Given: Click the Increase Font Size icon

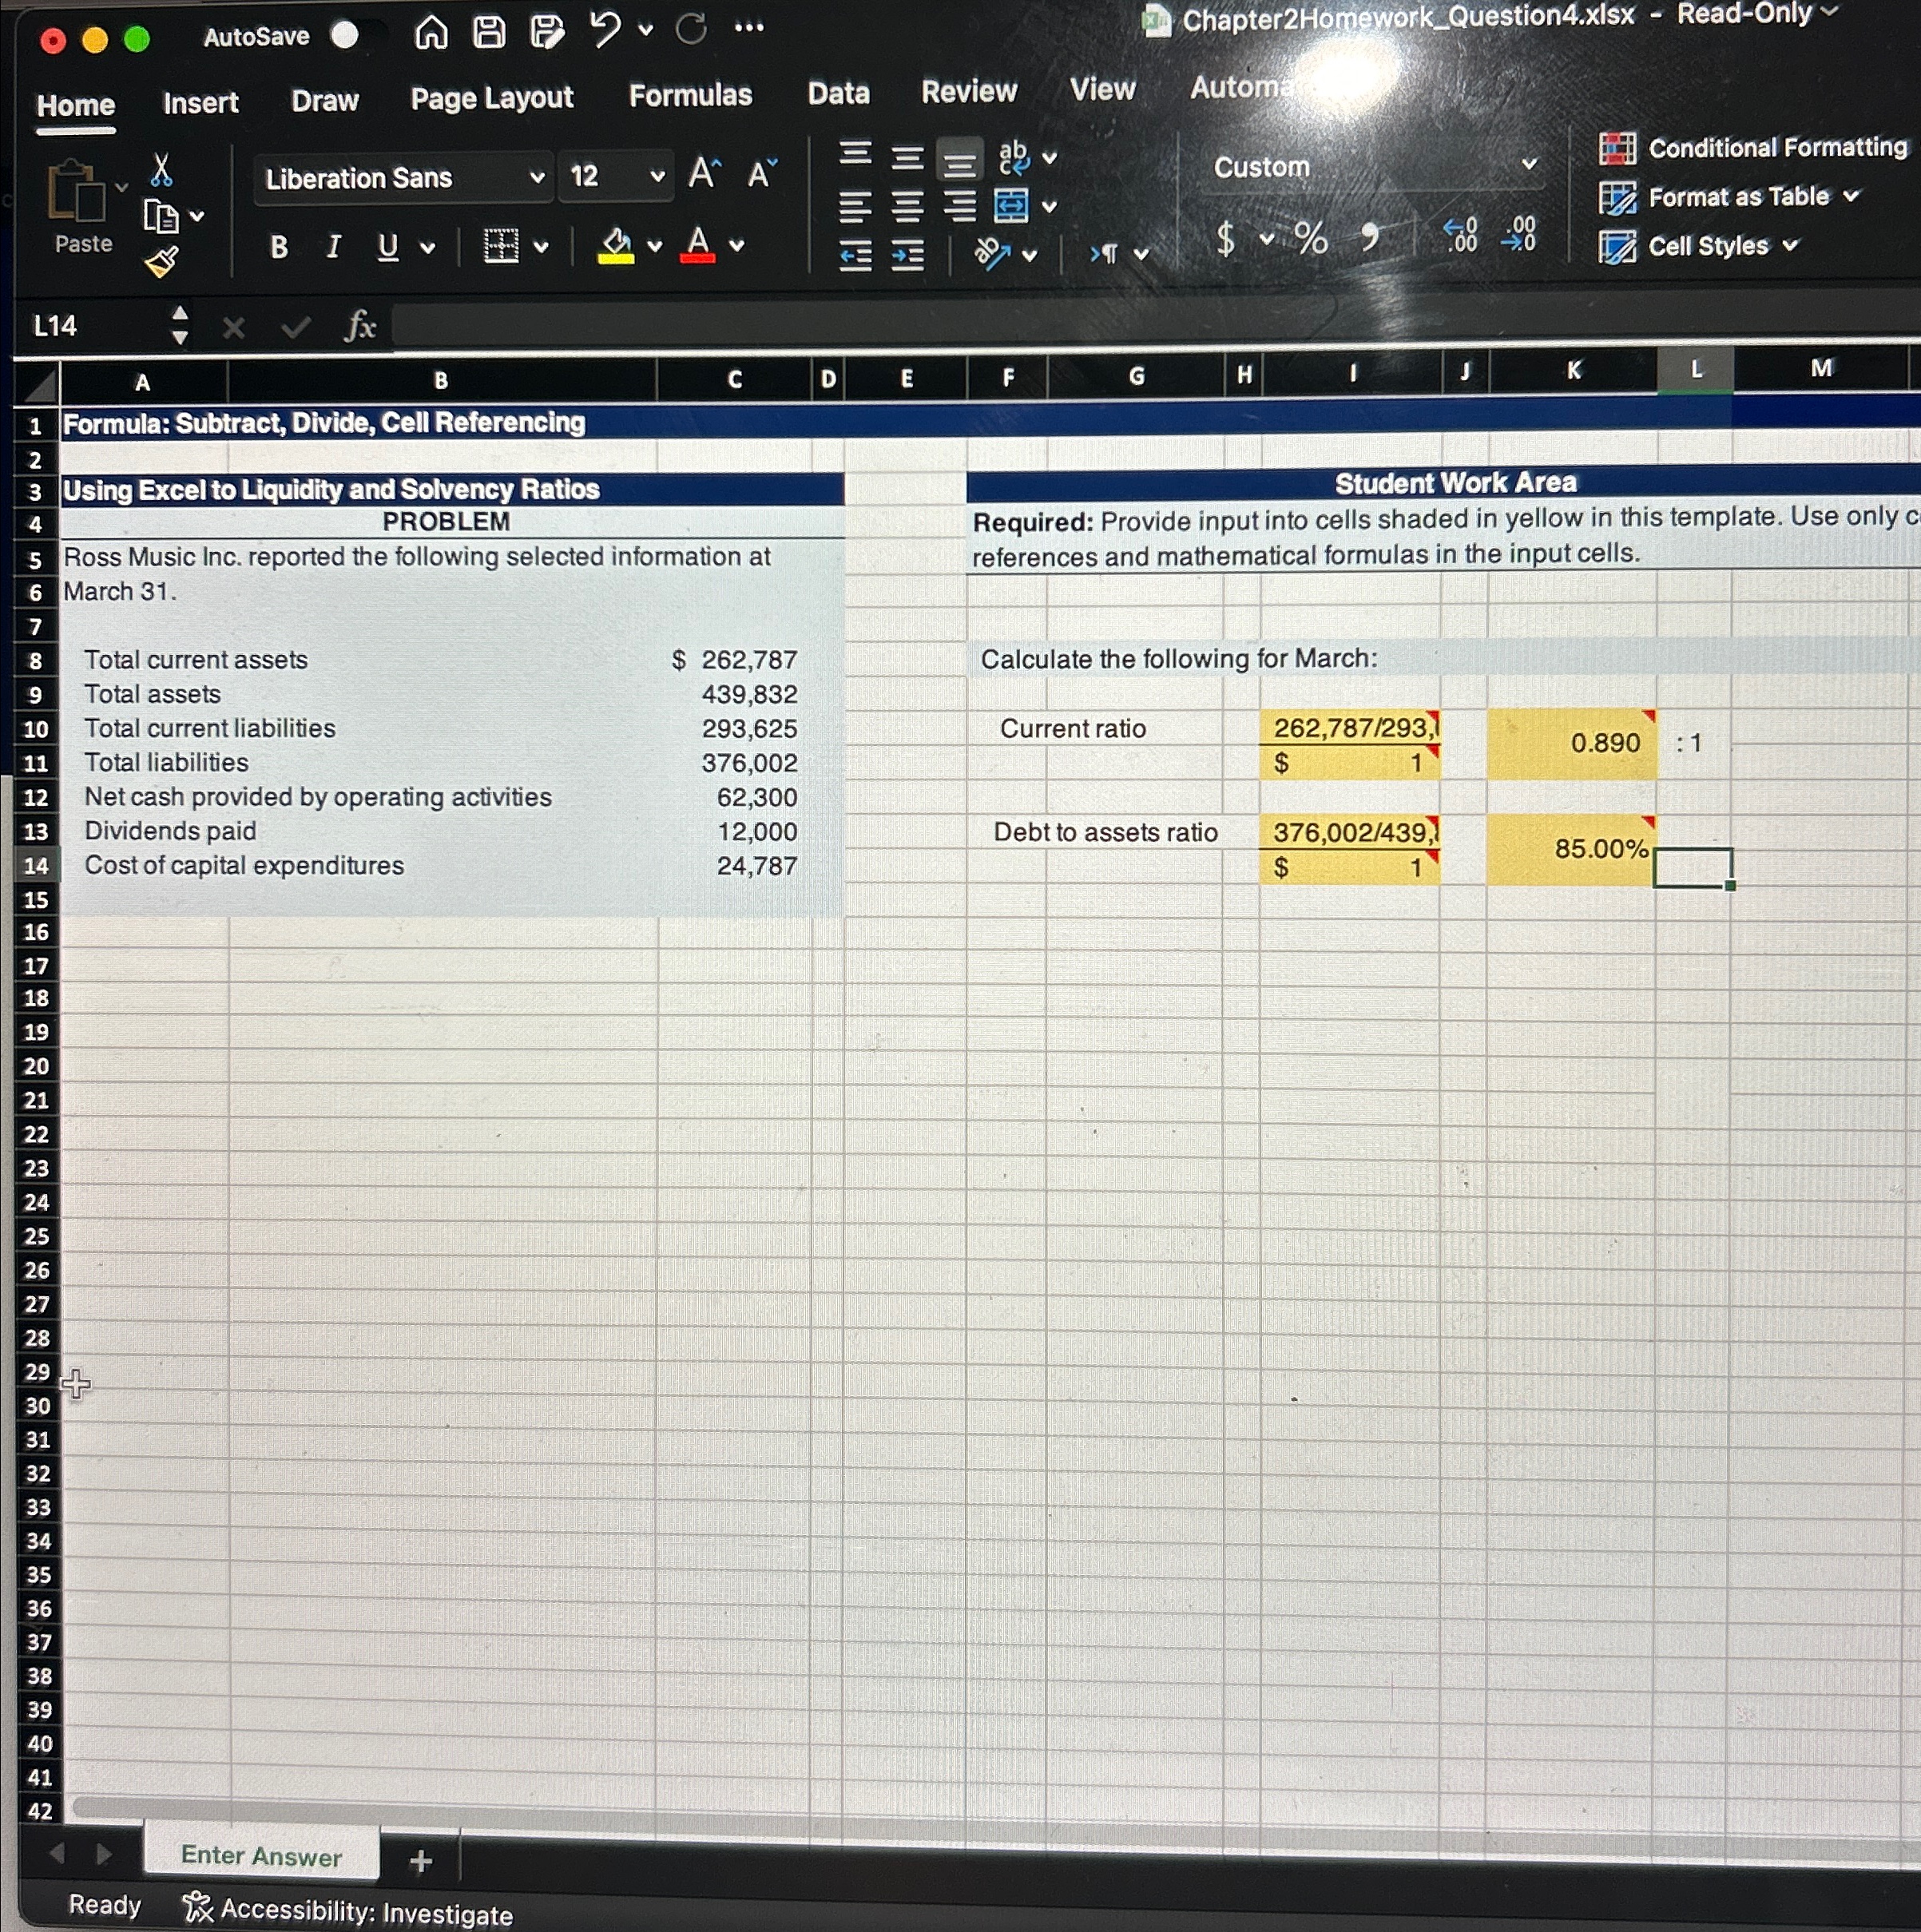Looking at the screenshot, I should [x=703, y=174].
